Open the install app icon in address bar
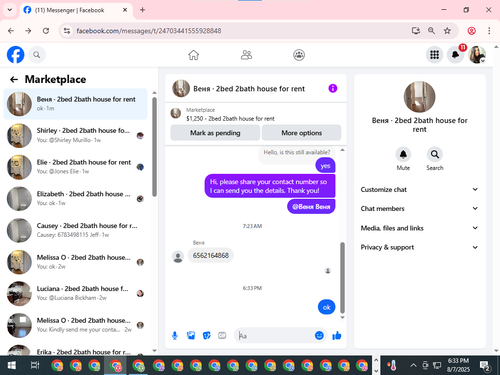Screen dimensions: 500x375 (x=416, y=31)
